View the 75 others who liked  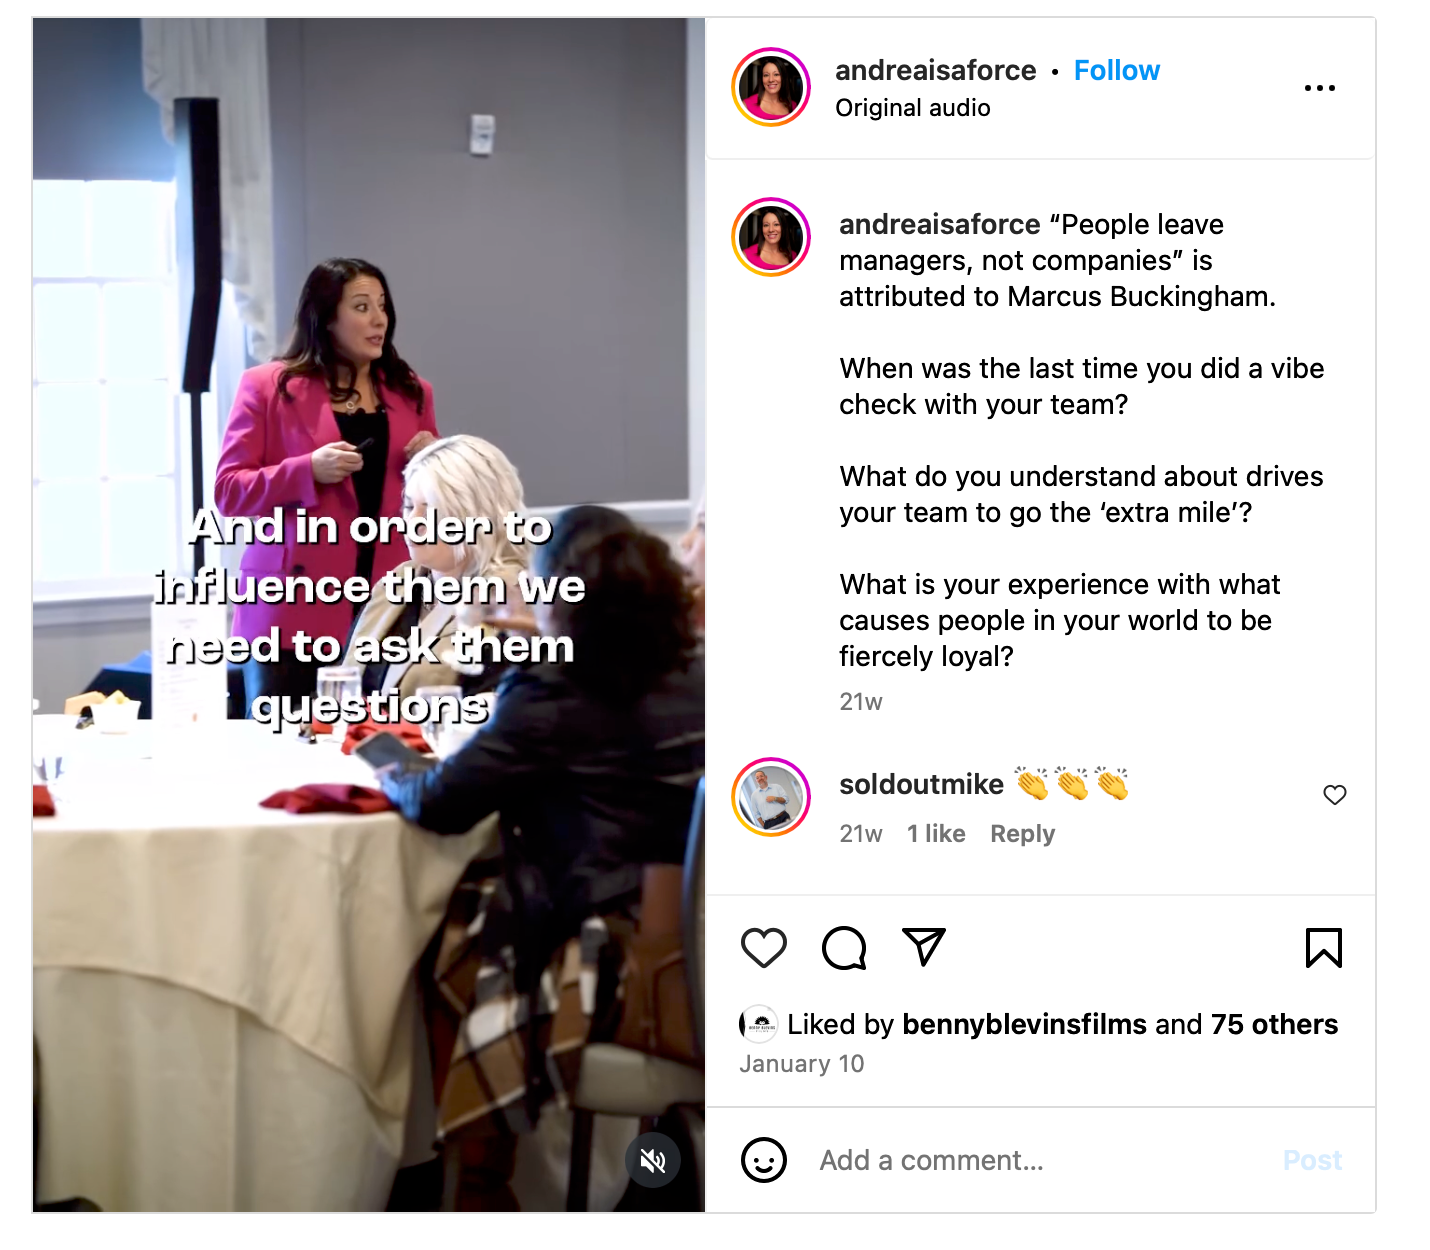click(x=1274, y=1024)
